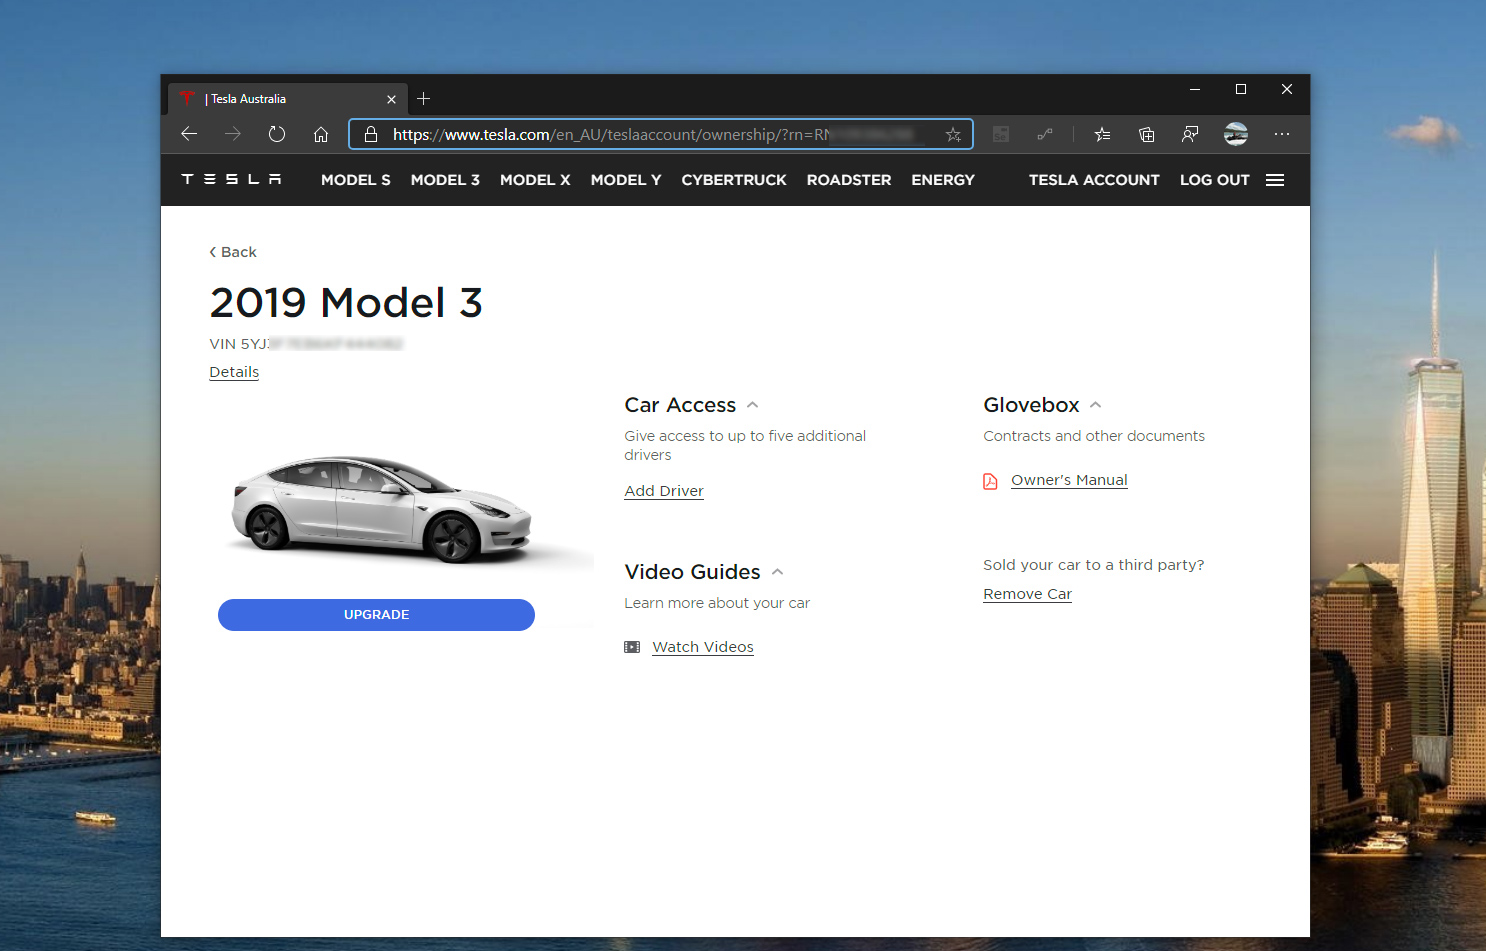Viewport: 1486px width, 951px height.
Task: Click the Watch Videos video icon
Action: (632, 646)
